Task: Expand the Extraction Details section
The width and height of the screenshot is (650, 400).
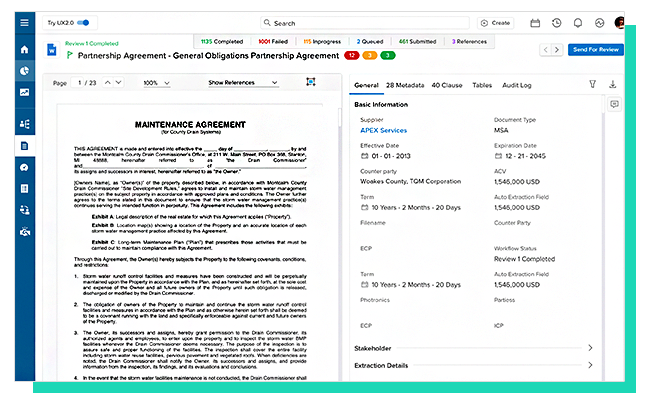Action: [x=590, y=366]
